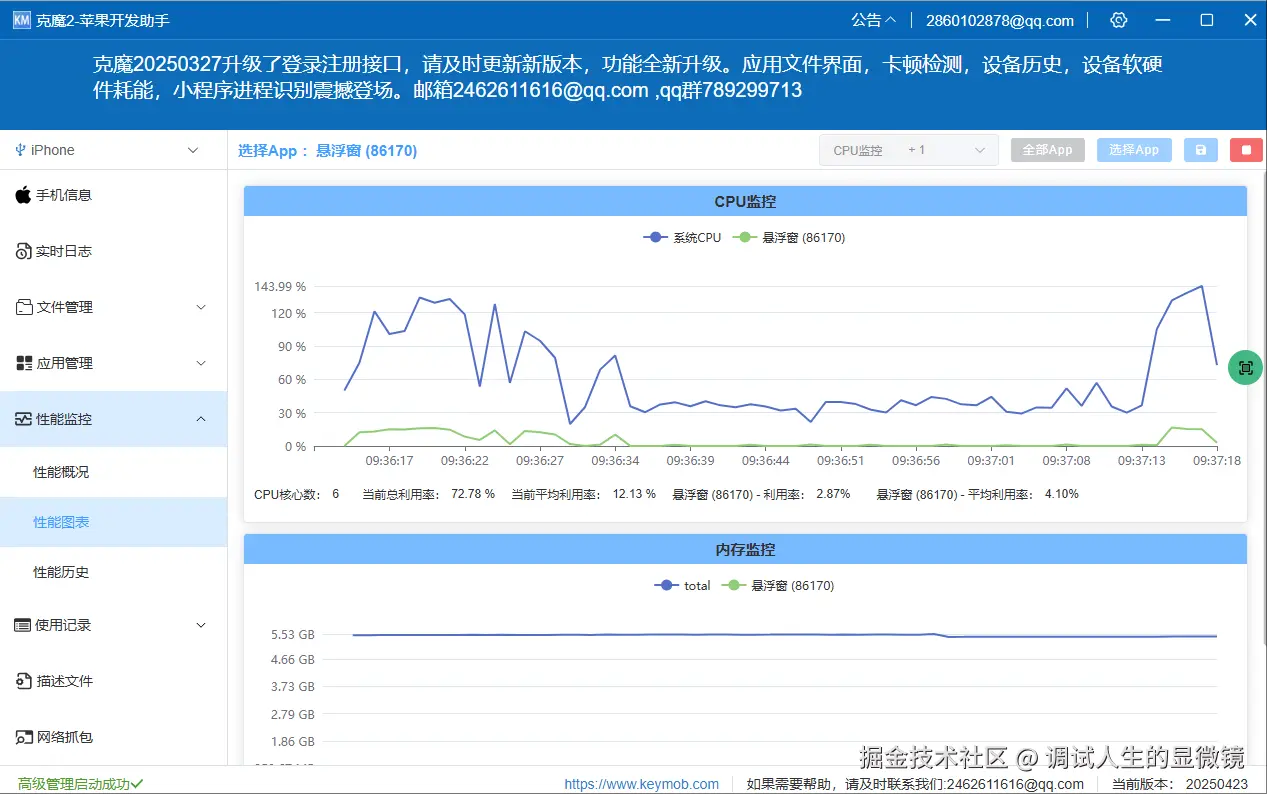The height and width of the screenshot is (794, 1267).
Task: Click the save disk icon button
Action: [1201, 150]
